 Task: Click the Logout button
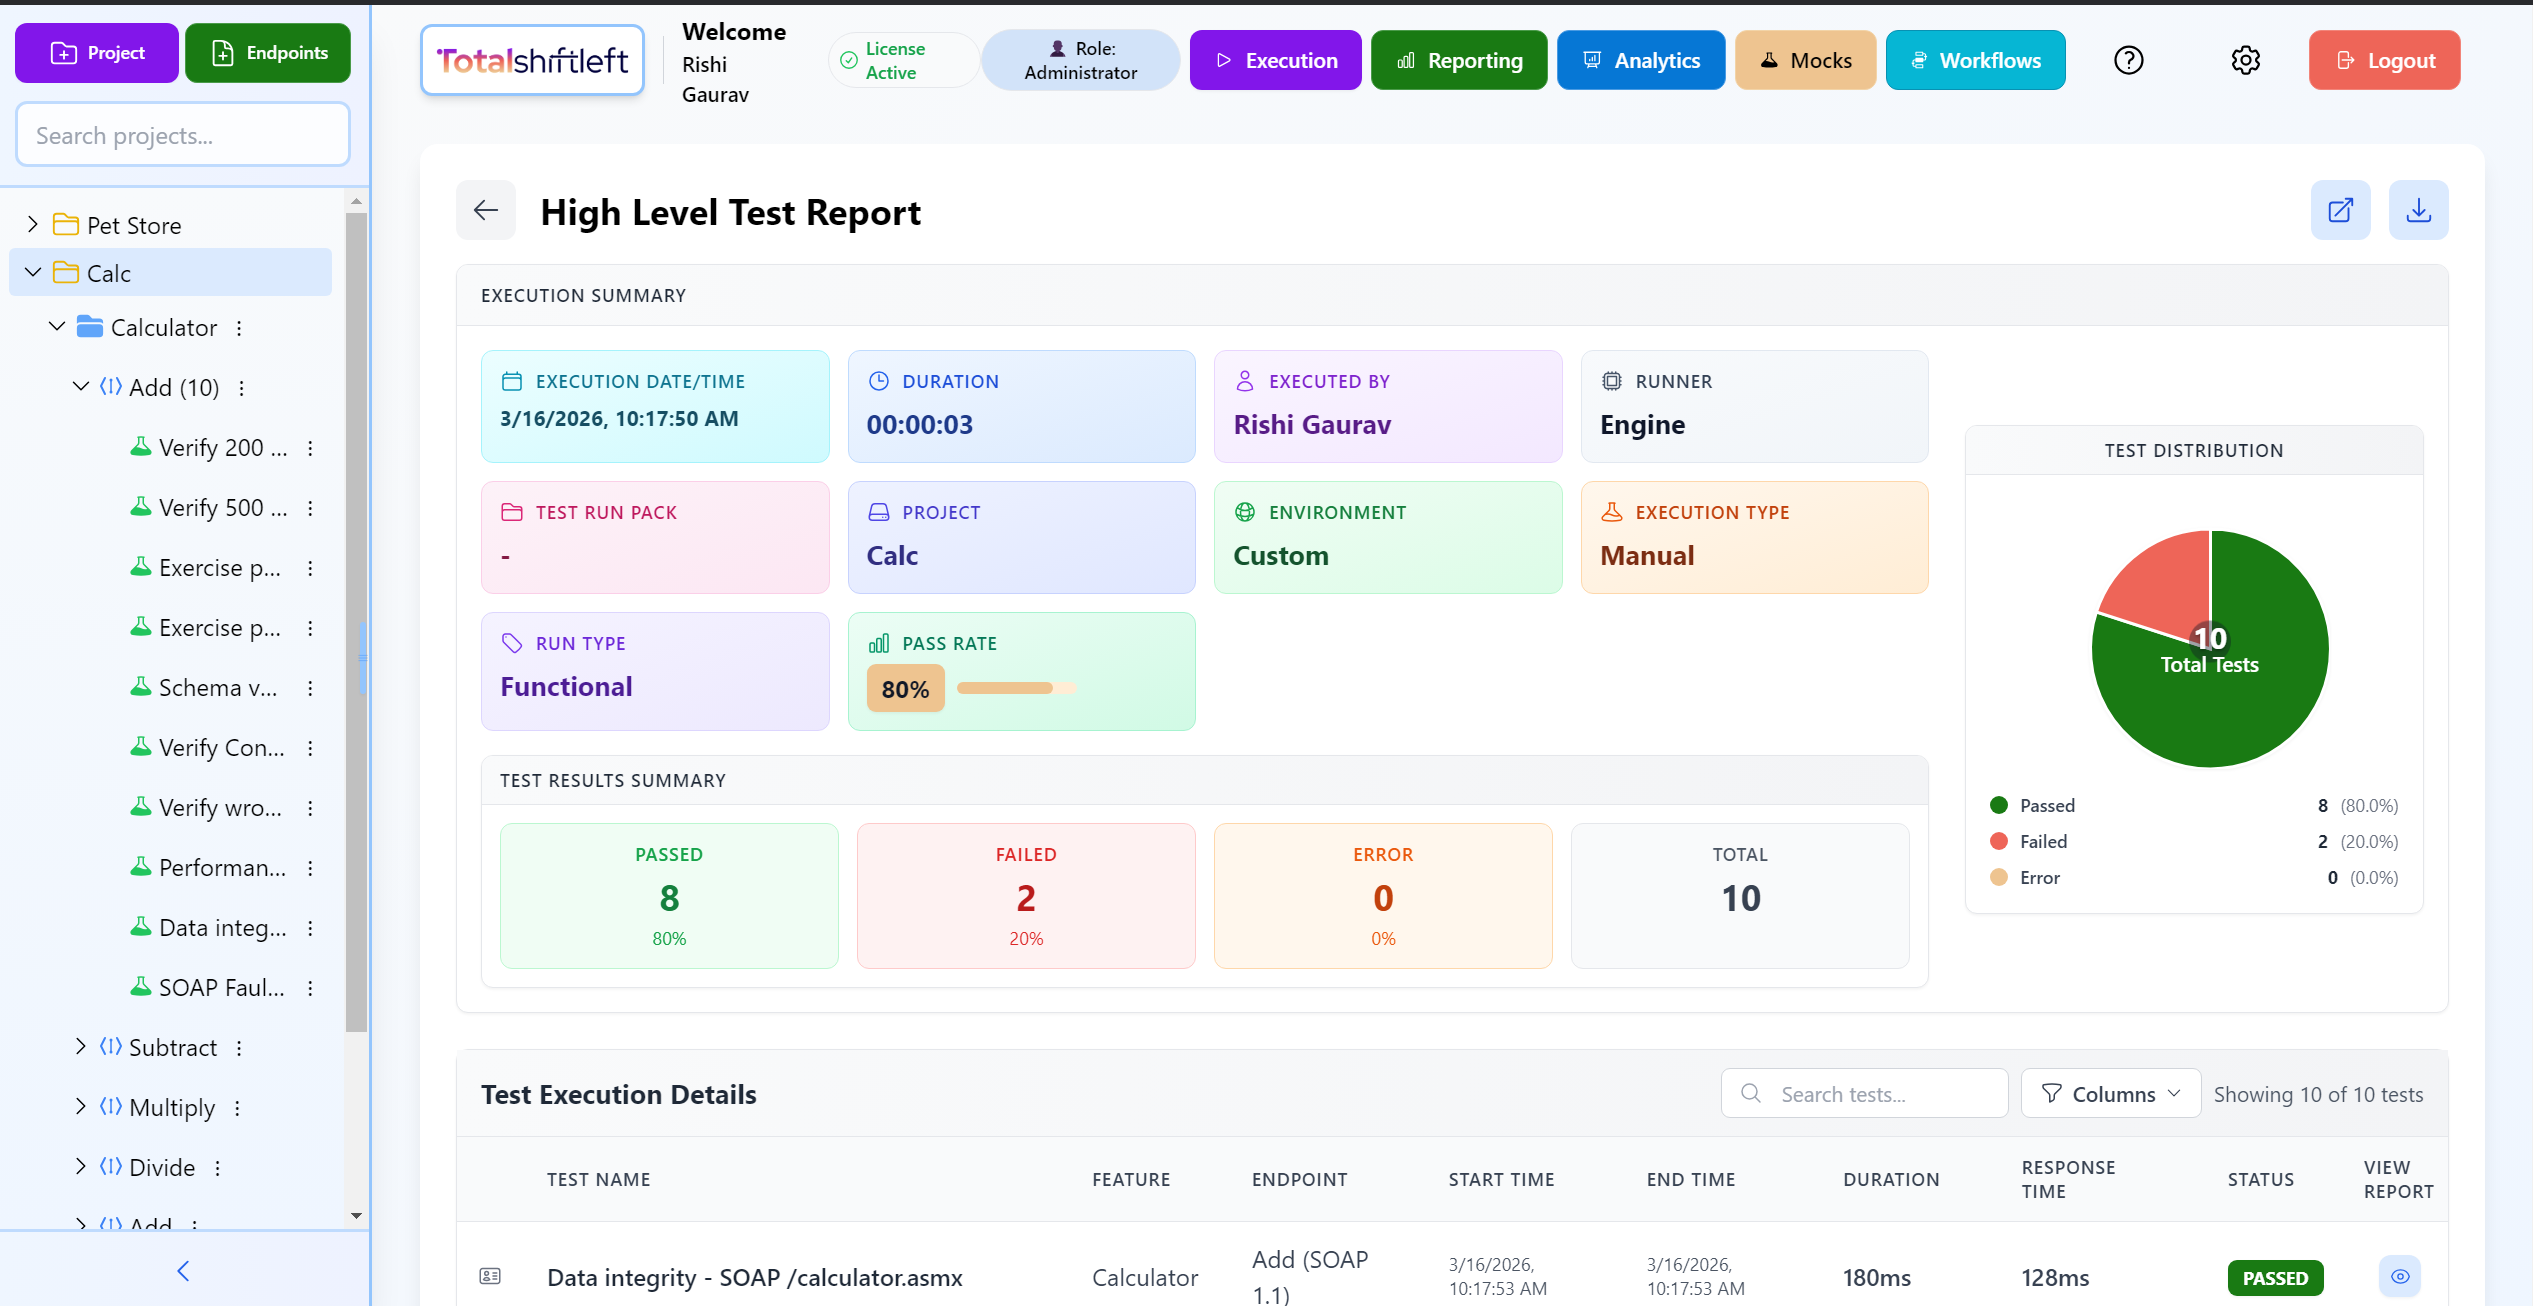pyautogui.click(x=2384, y=60)
